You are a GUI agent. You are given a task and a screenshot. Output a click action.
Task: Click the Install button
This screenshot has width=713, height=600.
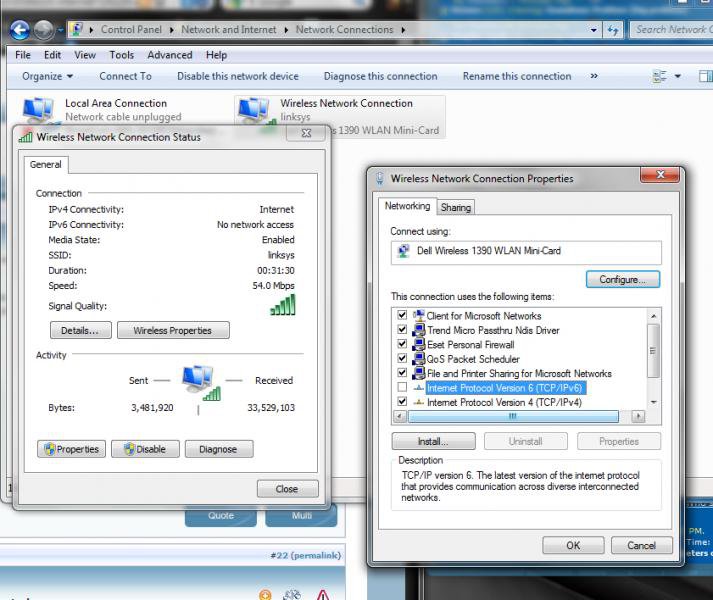433,441
